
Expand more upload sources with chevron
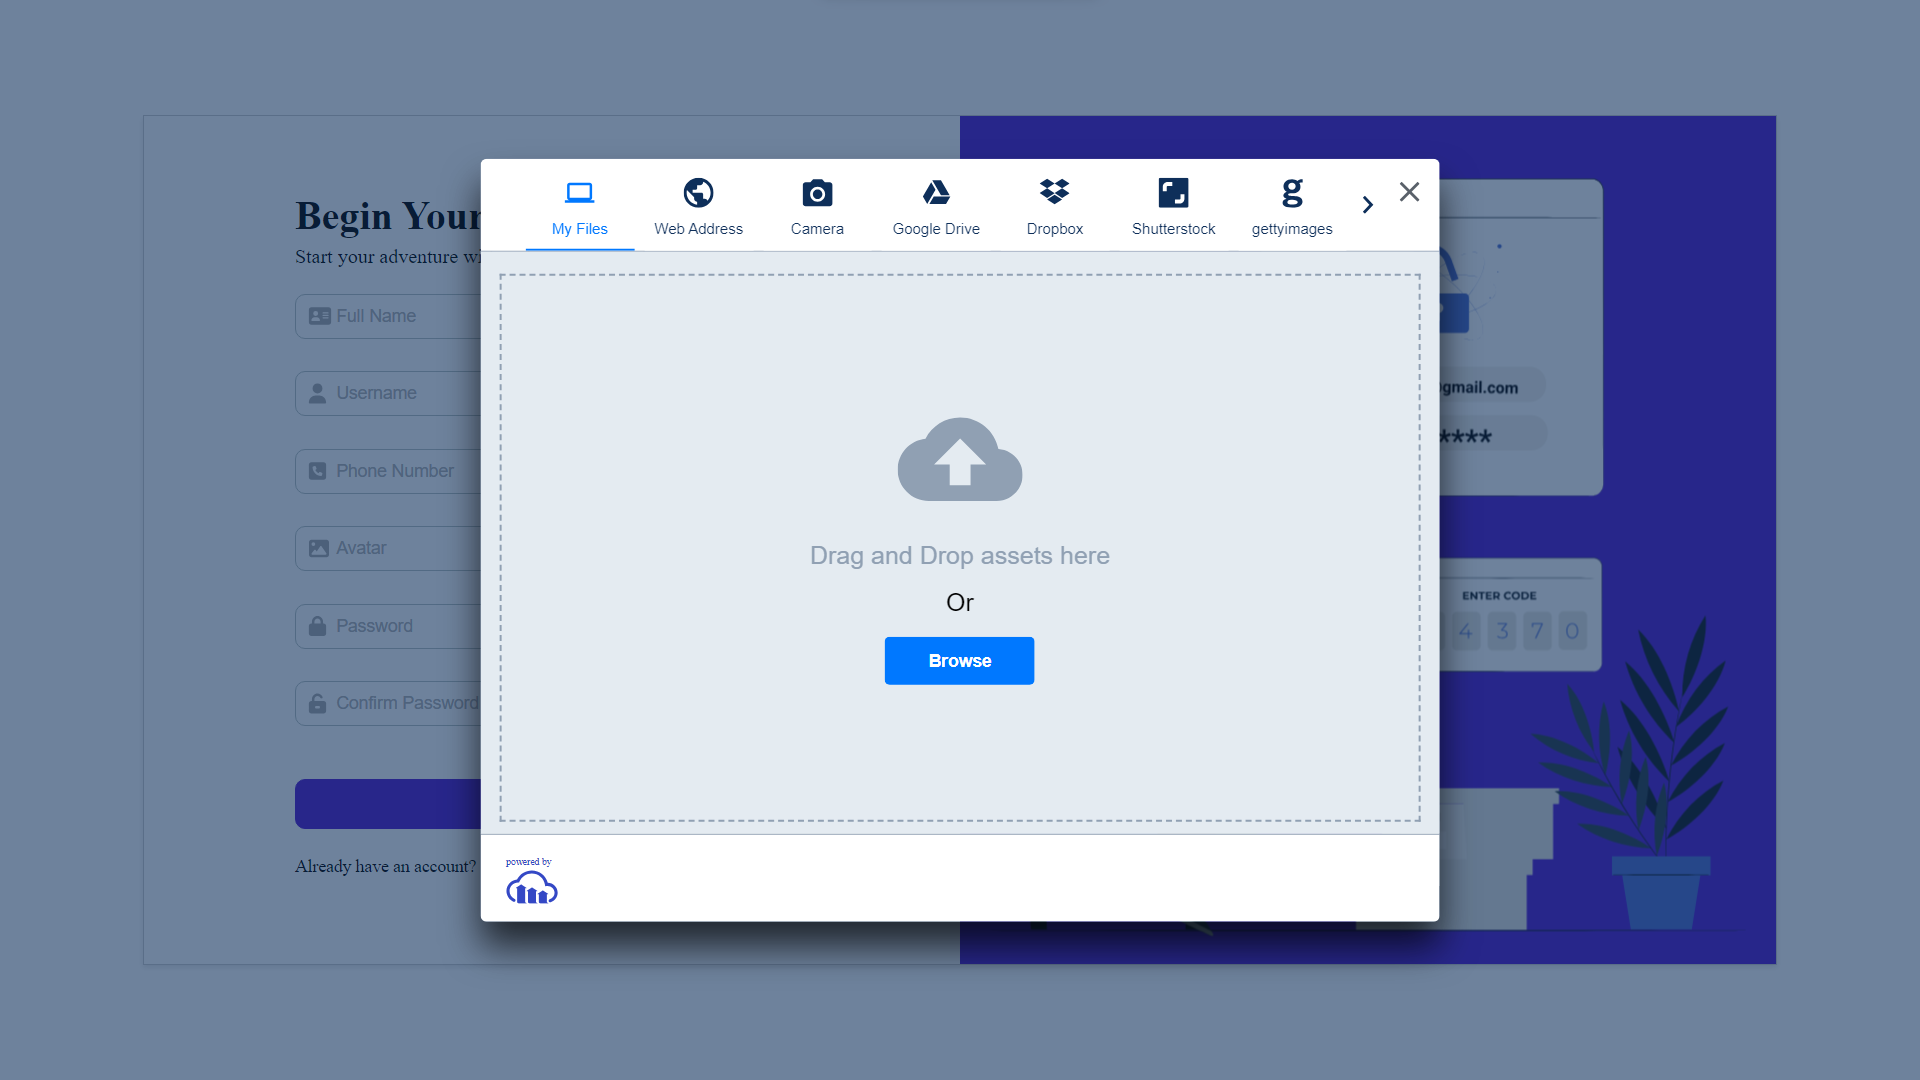[1367, 205]
